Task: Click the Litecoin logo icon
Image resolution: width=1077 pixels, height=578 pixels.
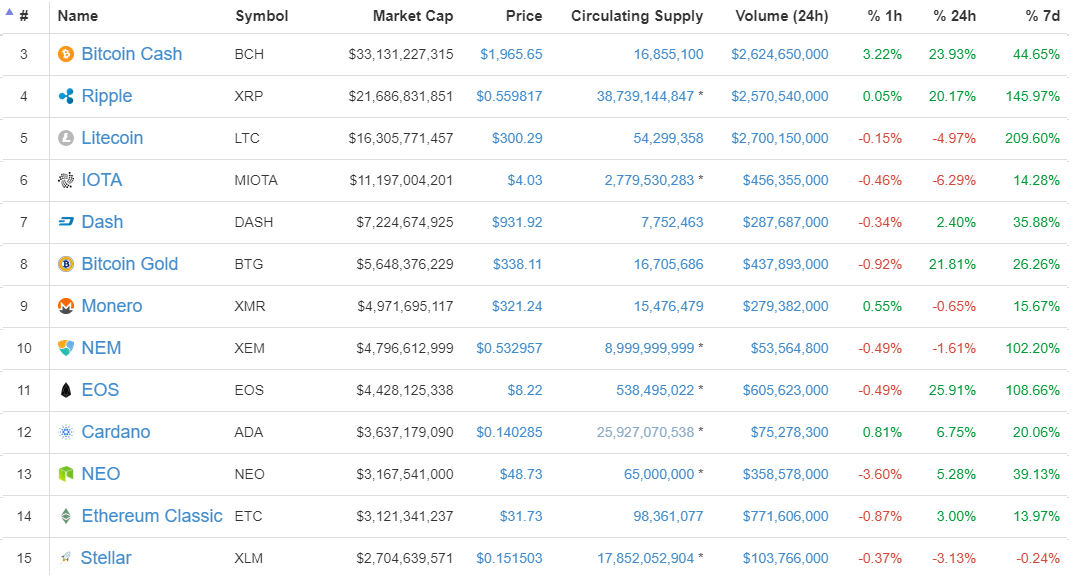Action: click(x=66, y=138)
